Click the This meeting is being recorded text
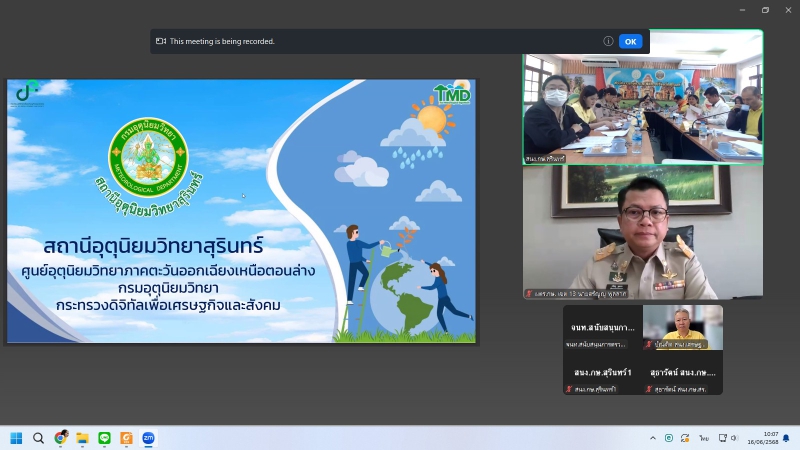 pos(222,41)
